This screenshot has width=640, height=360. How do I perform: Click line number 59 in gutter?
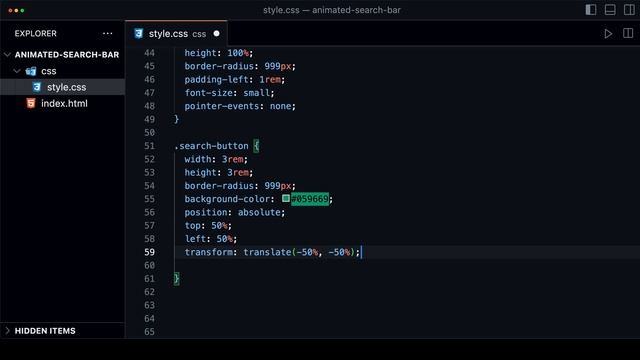click(149, 252)
